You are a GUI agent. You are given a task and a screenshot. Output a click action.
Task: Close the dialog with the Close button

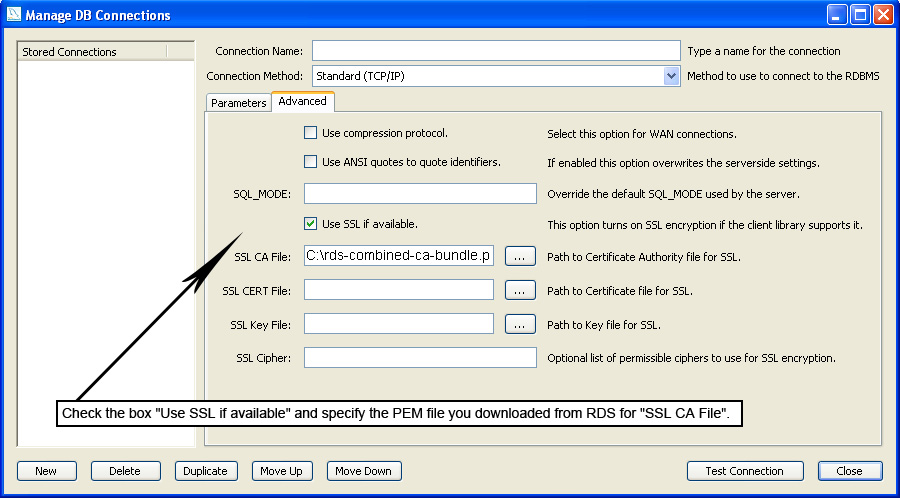[850, 471]
